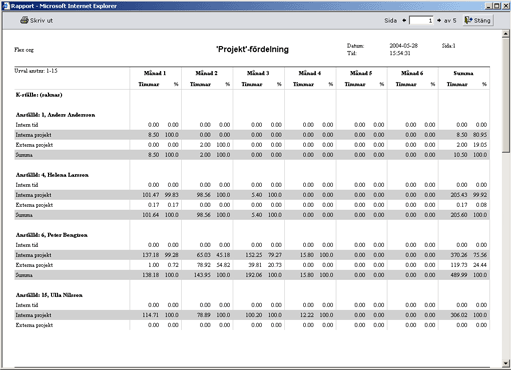This screenshot has height=370, width=511.
Task: Click the Månad 5 column header
Action: click(x=361, y=73)
